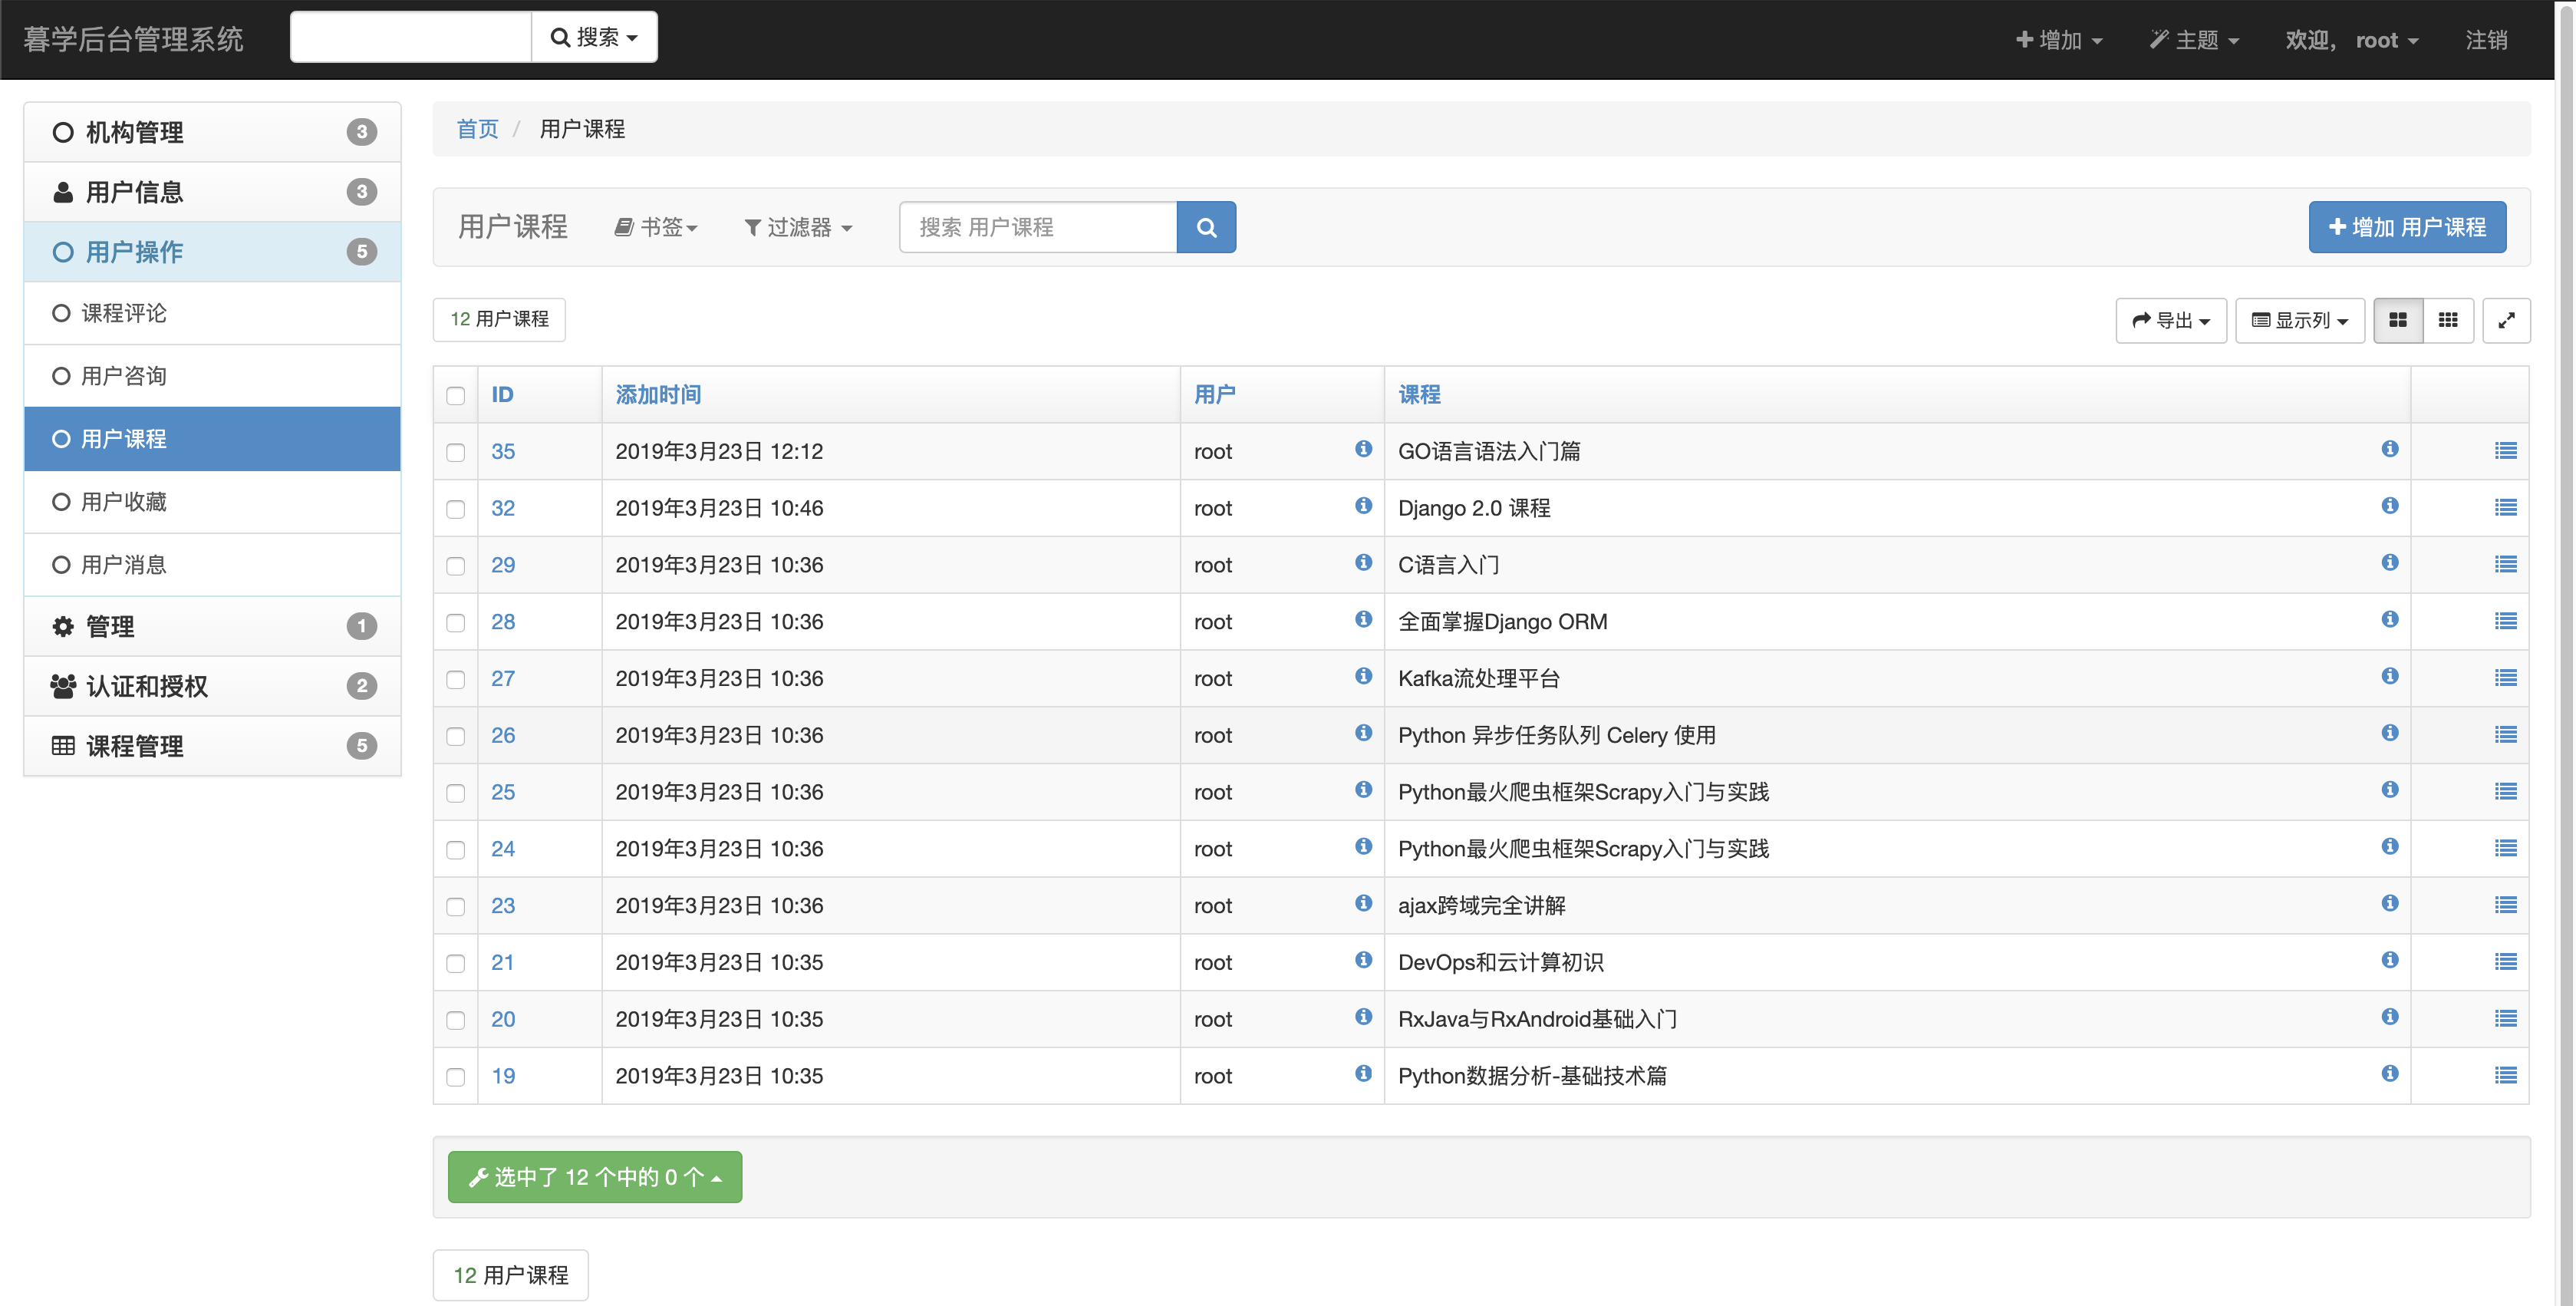2576x1306 pixels.
Task: Open 用户收藏 in the sidebar
Action: pos(124,502)
